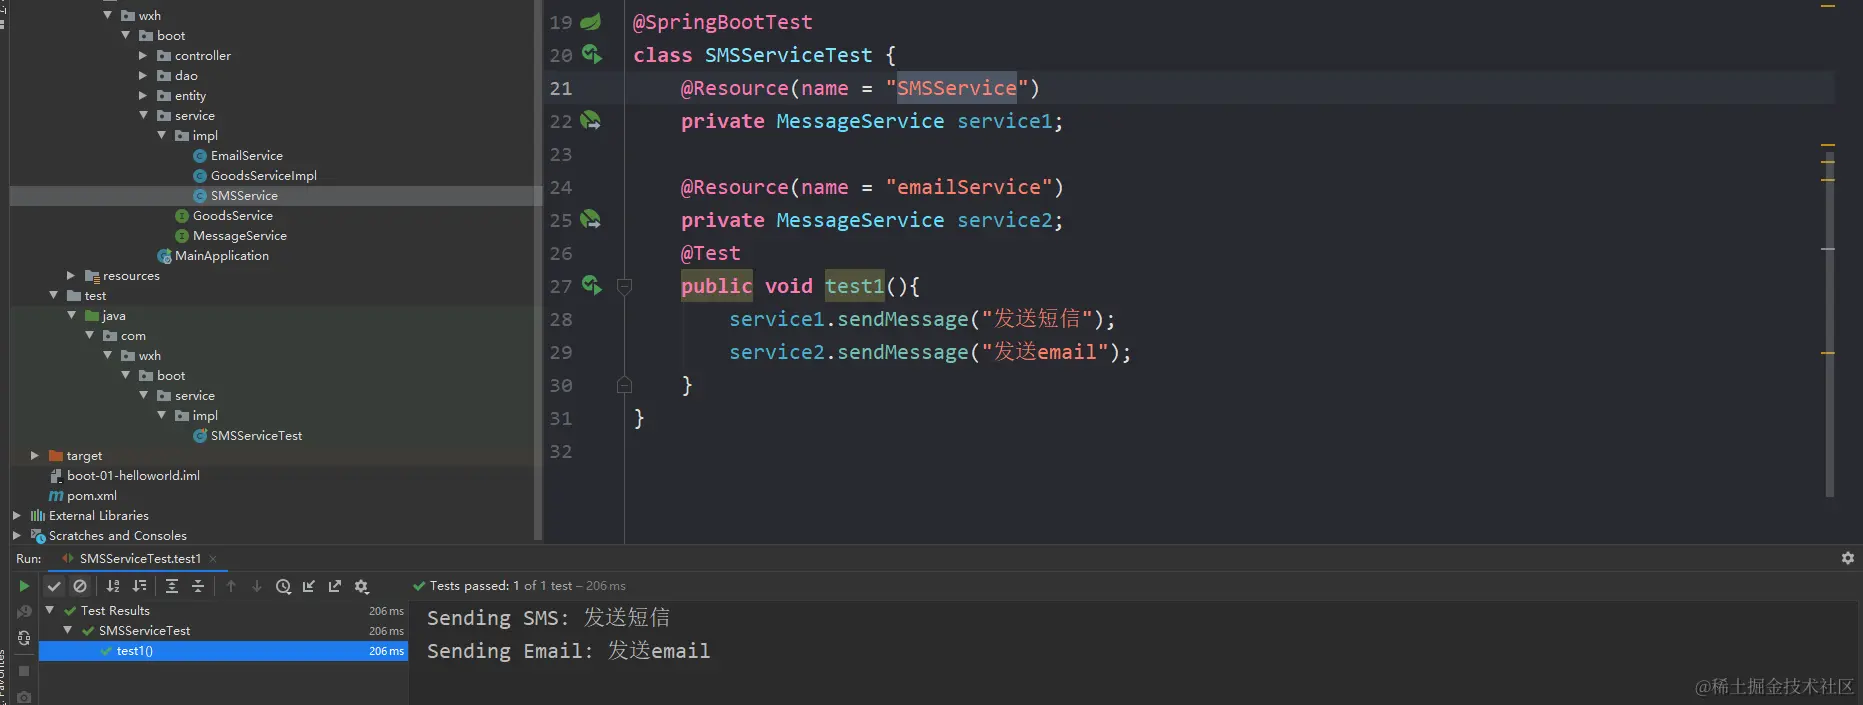This screenshot has width=1863, height=705.
Task: Open Run panel settings gear at right
Action: tap(1848, 558)
